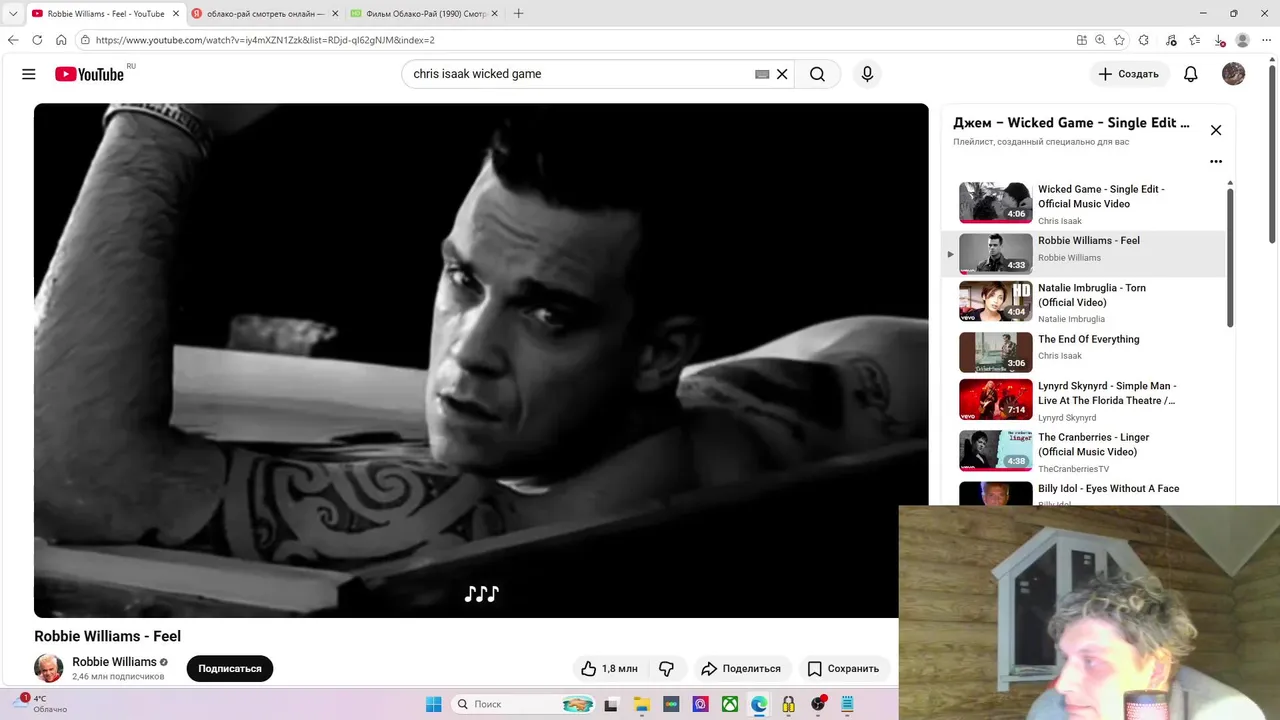This screenshot has height=720, width=1280.
Task: Play The Cranberries - Linger from playlist
Action: [x=1084, y=451]
